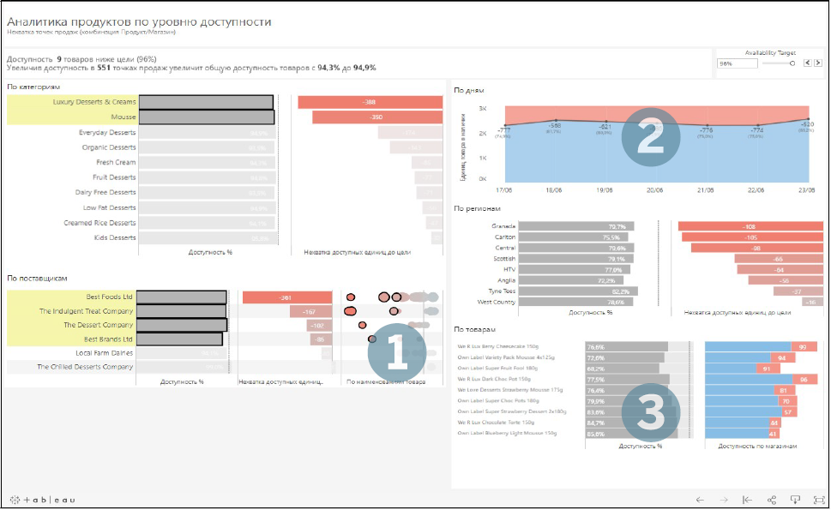Image resolution: width=831 pixels, height=510 pixels.
Task: Select Local Farm Dairies supplier row
Action: [105, 353]
